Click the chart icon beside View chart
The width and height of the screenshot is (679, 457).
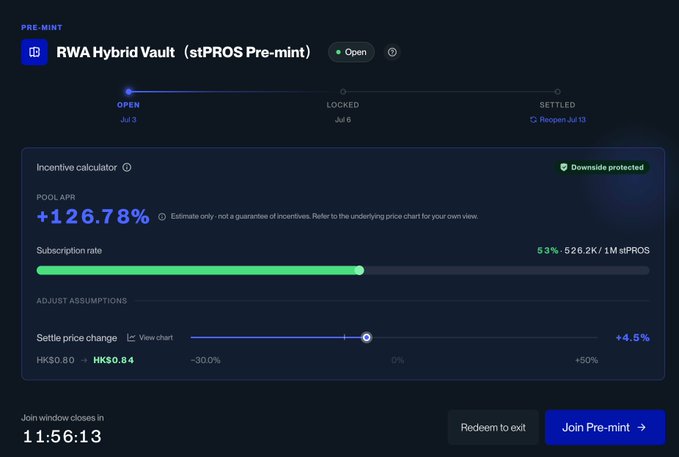pyautogui.click(x=131, y=337)
